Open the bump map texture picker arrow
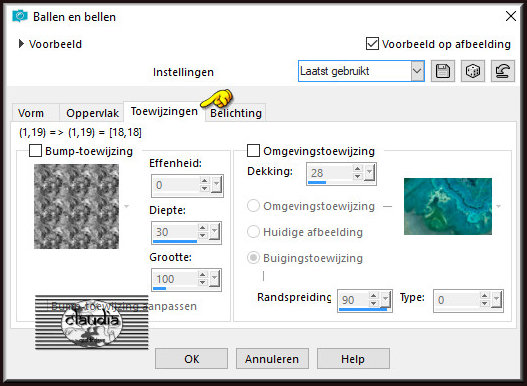This screenshot has width=527, height=386. [127, 206]
